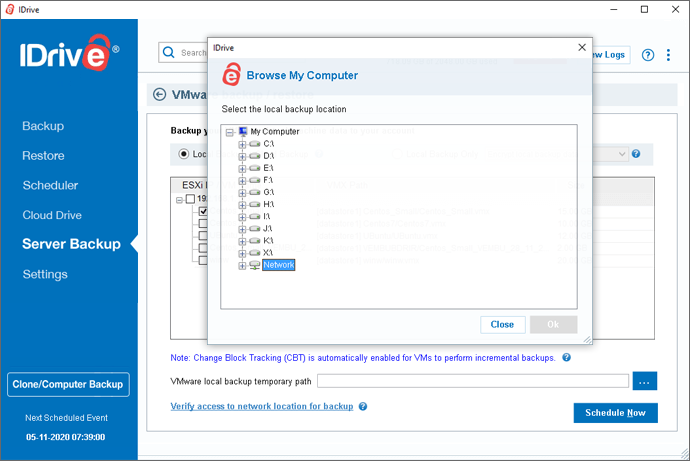Viewport: 690px width, 461px height.
Task: Click the VMware local backup temporary path field
Action: click(473, 381)
